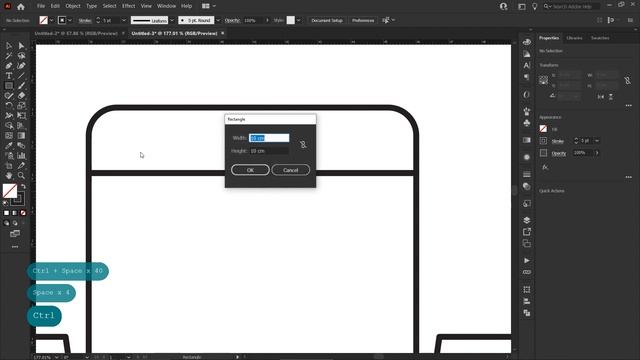Screen dimensions: 640x360
Task: Click the Illustrator Home icon
Action: [21, 7]
